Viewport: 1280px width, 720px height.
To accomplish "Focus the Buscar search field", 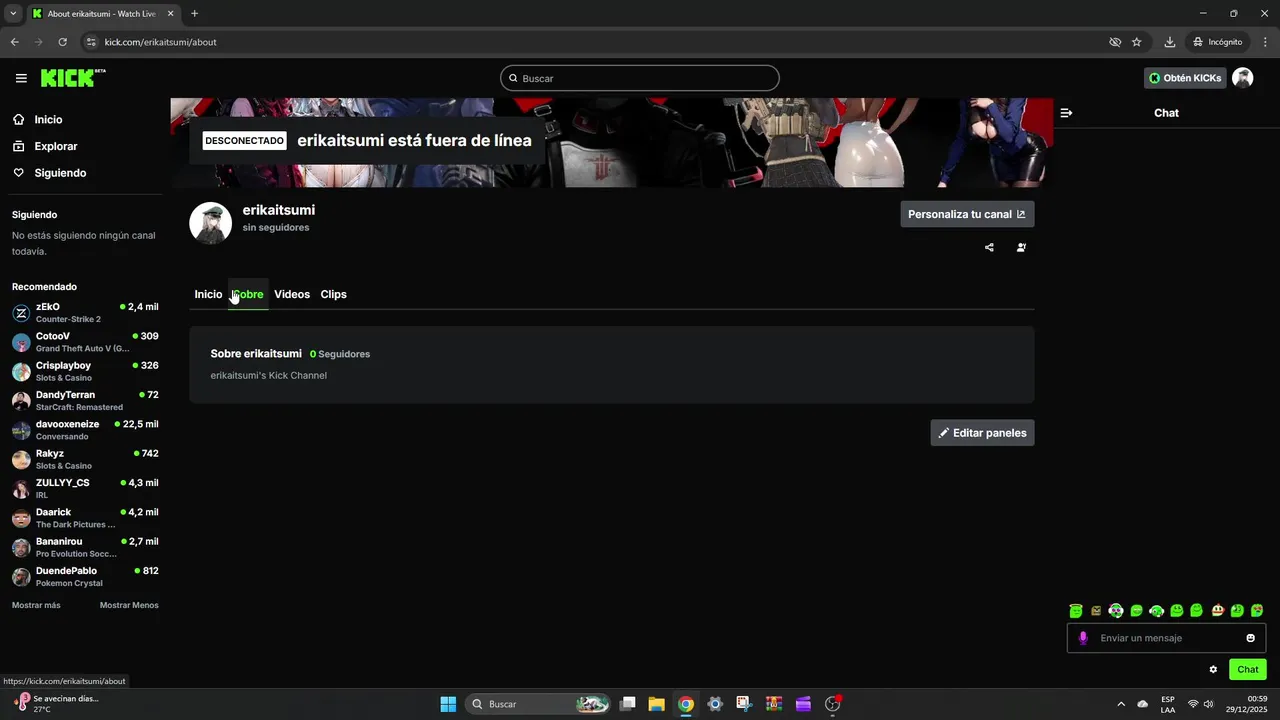I will [640, 78].
